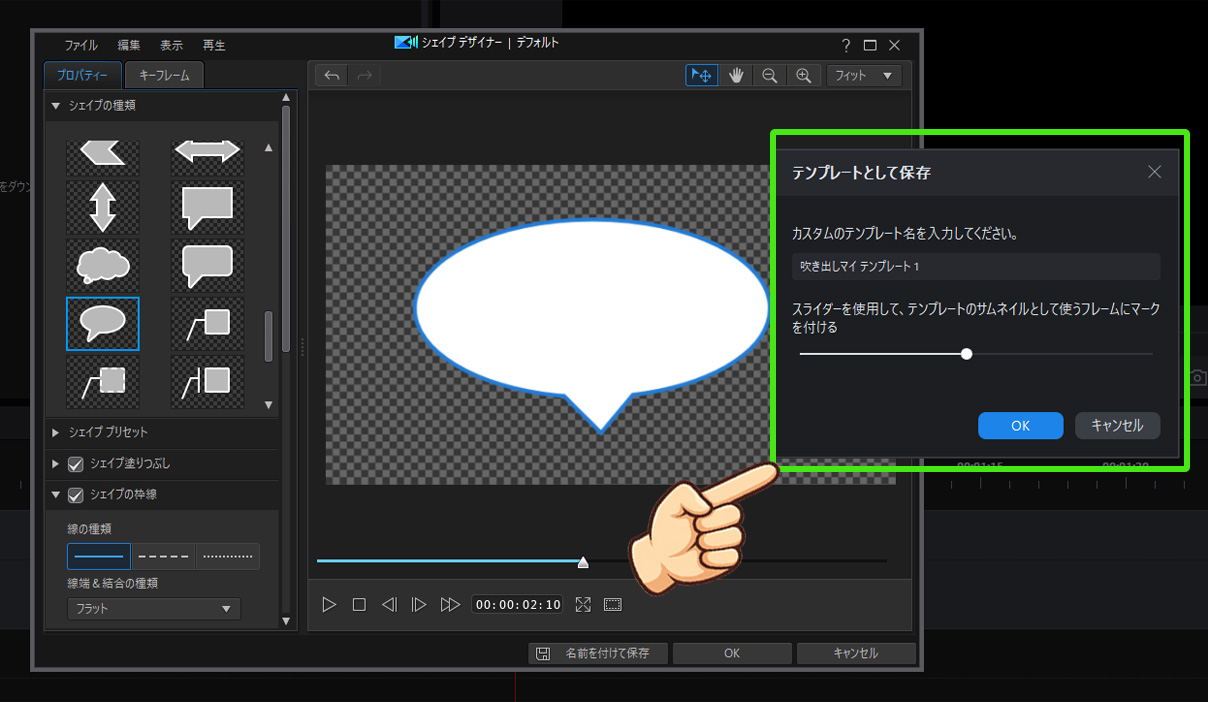The image size is (1208, 702).
Task: Open the fullscreen preview icon
Action: [x=583, y=604]
